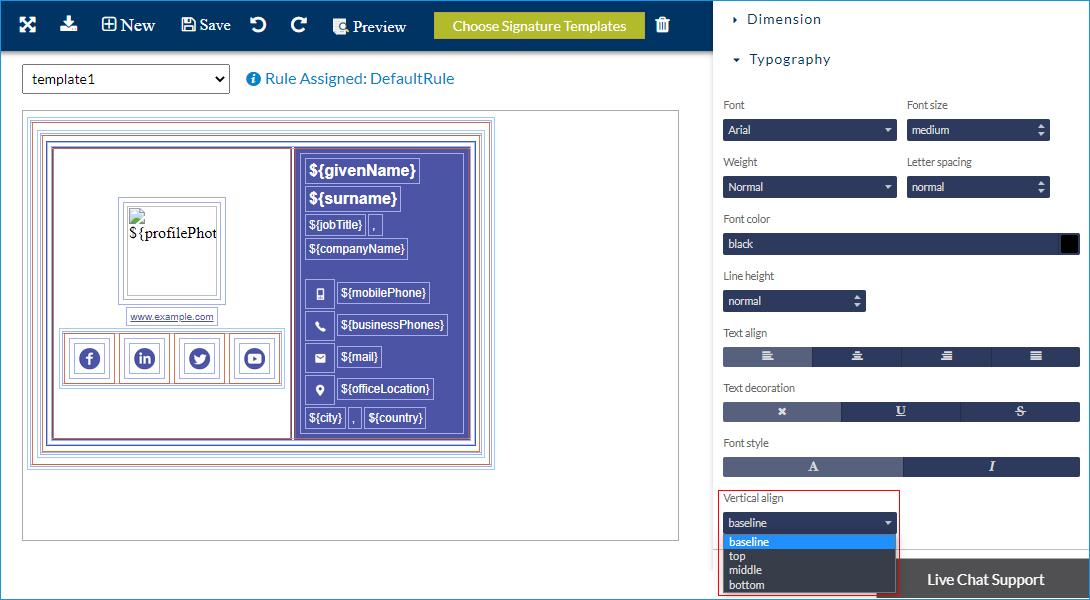Click Choose Signature Templates button
This screenshot has height=600, width=1090.
[539, 26]
